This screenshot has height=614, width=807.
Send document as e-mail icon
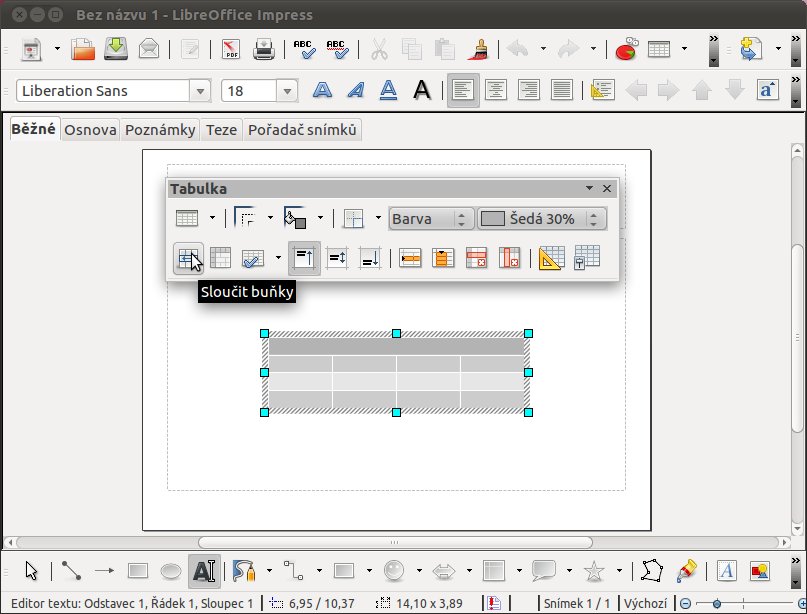click(x=149, y=49)
